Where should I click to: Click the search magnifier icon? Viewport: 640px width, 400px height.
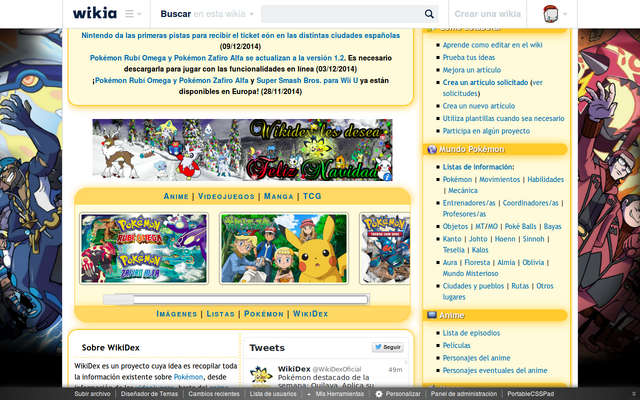click(x=429, y=14)
